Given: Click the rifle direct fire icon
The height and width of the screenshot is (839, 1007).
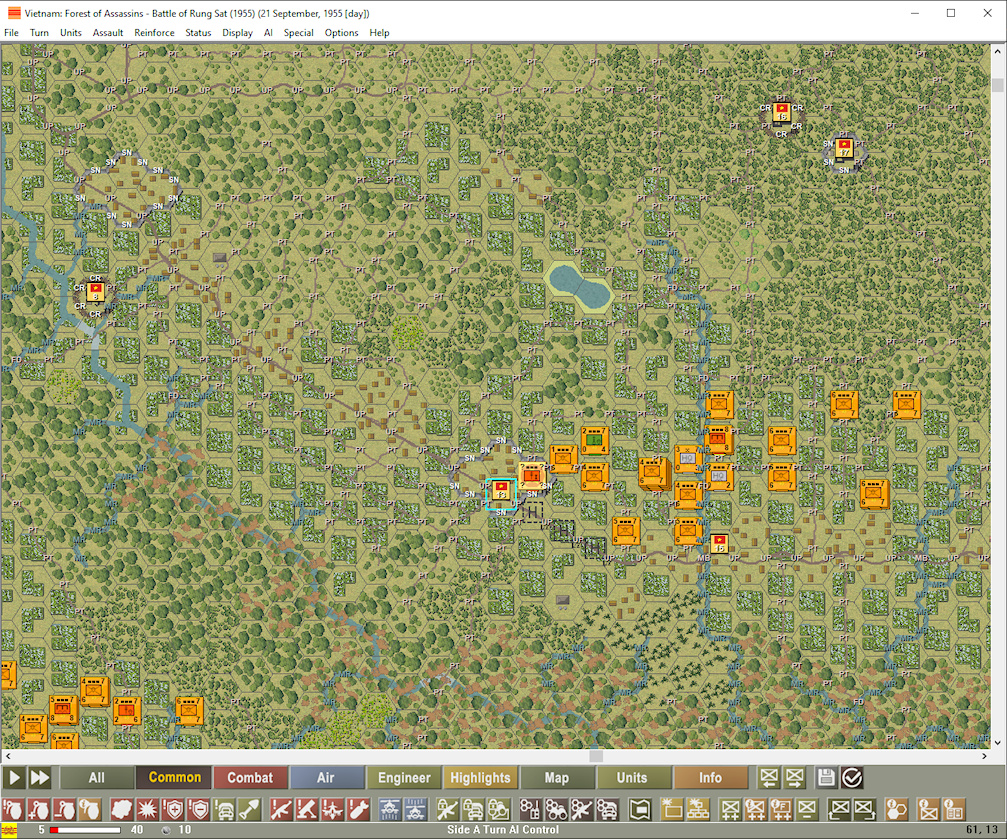Looking at the screenshot, I should point(281,809).
